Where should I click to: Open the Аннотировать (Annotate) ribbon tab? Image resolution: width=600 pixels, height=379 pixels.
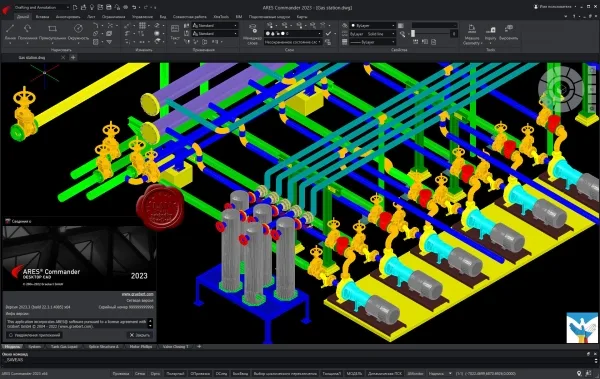point(68,17)
